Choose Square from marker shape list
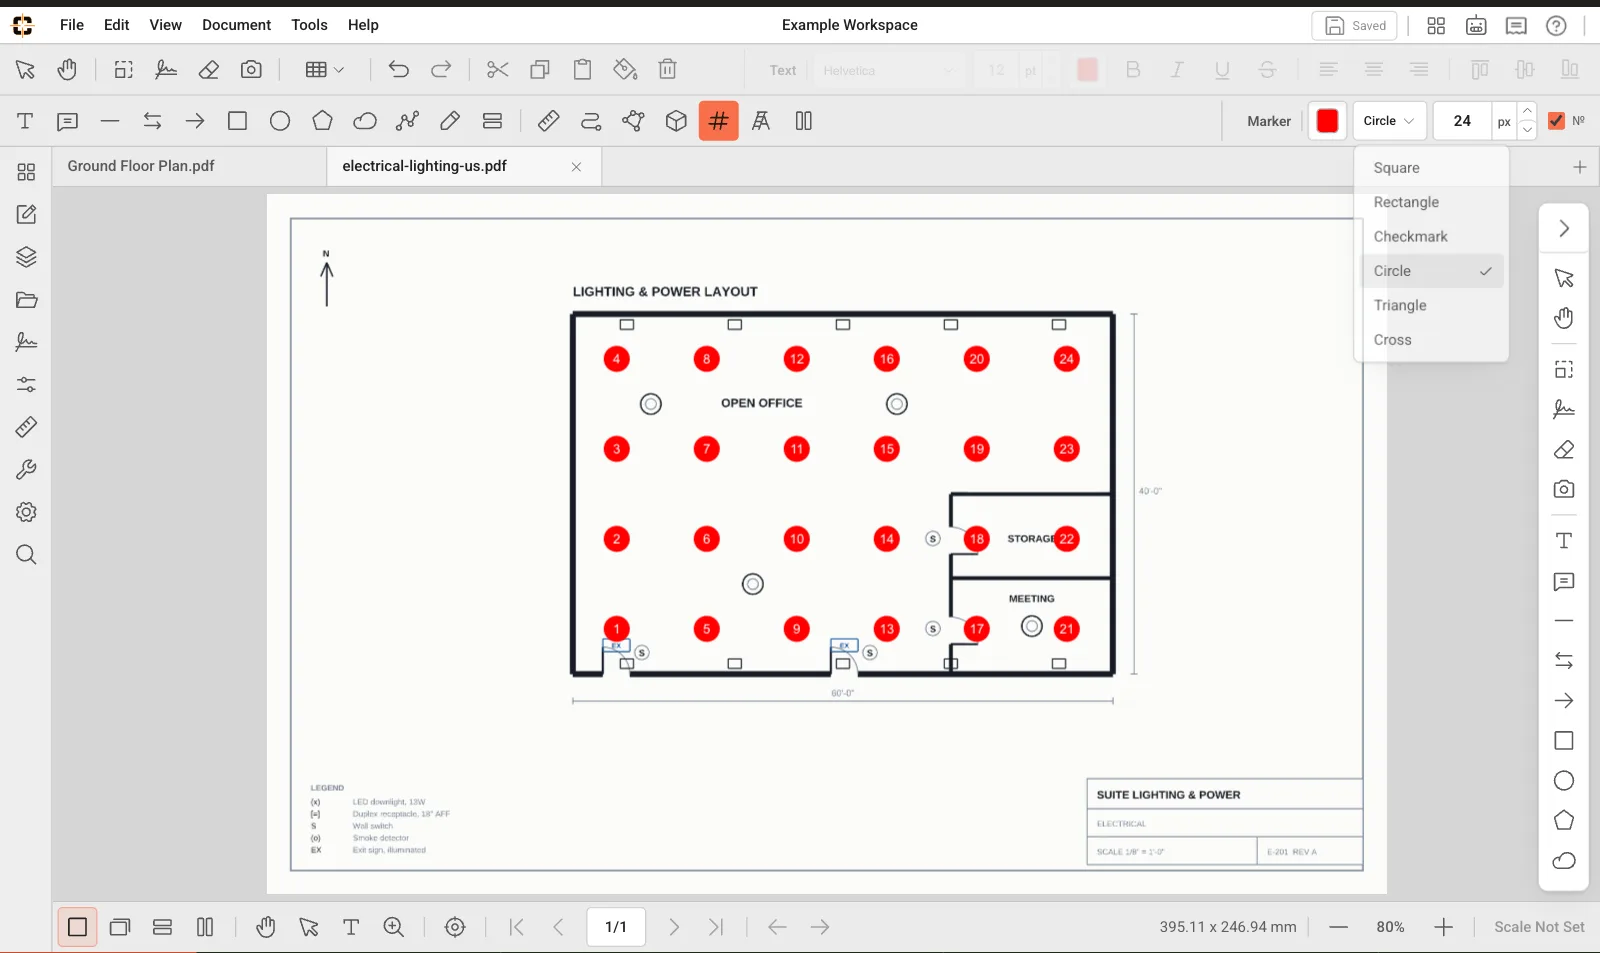 click(1432, 168)
